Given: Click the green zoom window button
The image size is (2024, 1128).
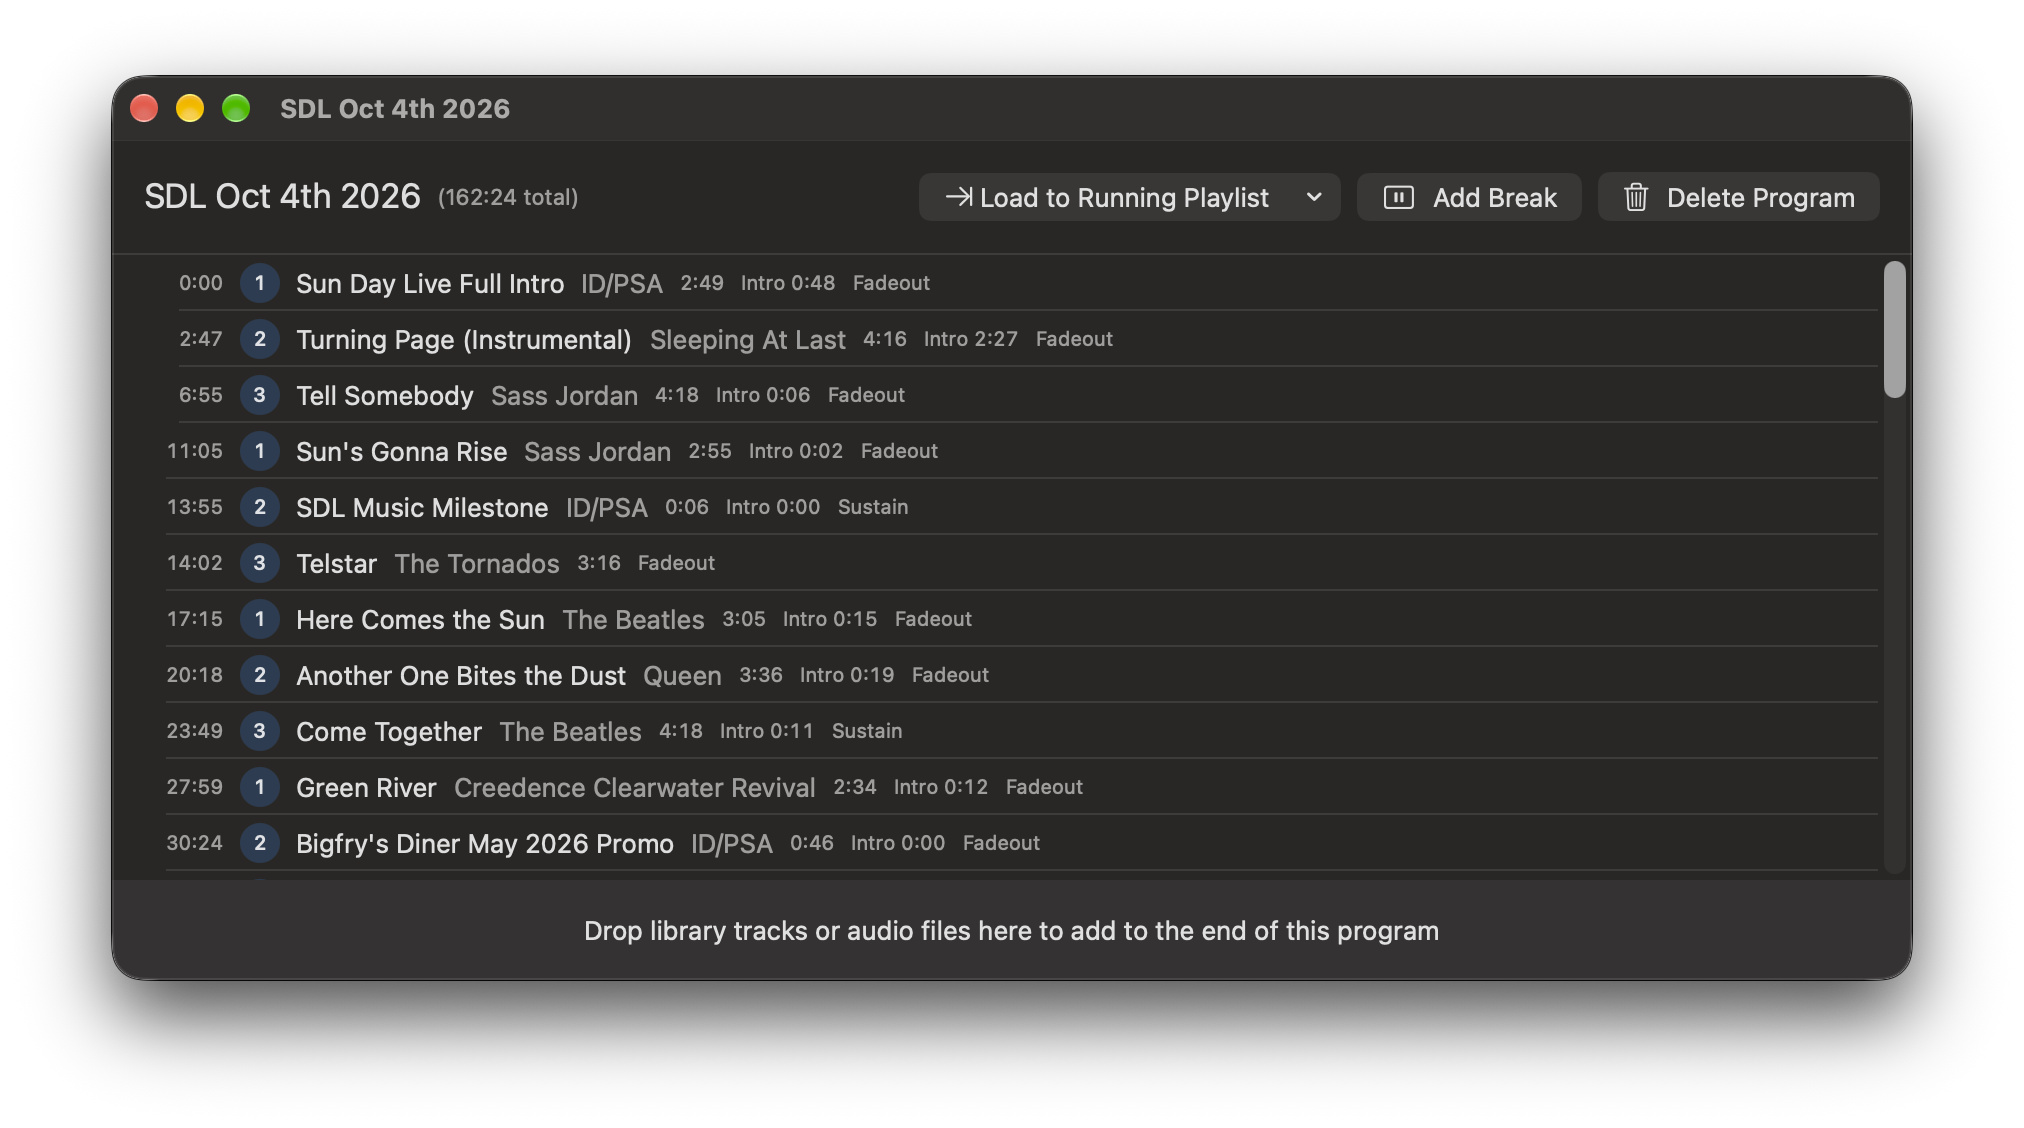Looking at the screenshot, I should coord(236,108).
